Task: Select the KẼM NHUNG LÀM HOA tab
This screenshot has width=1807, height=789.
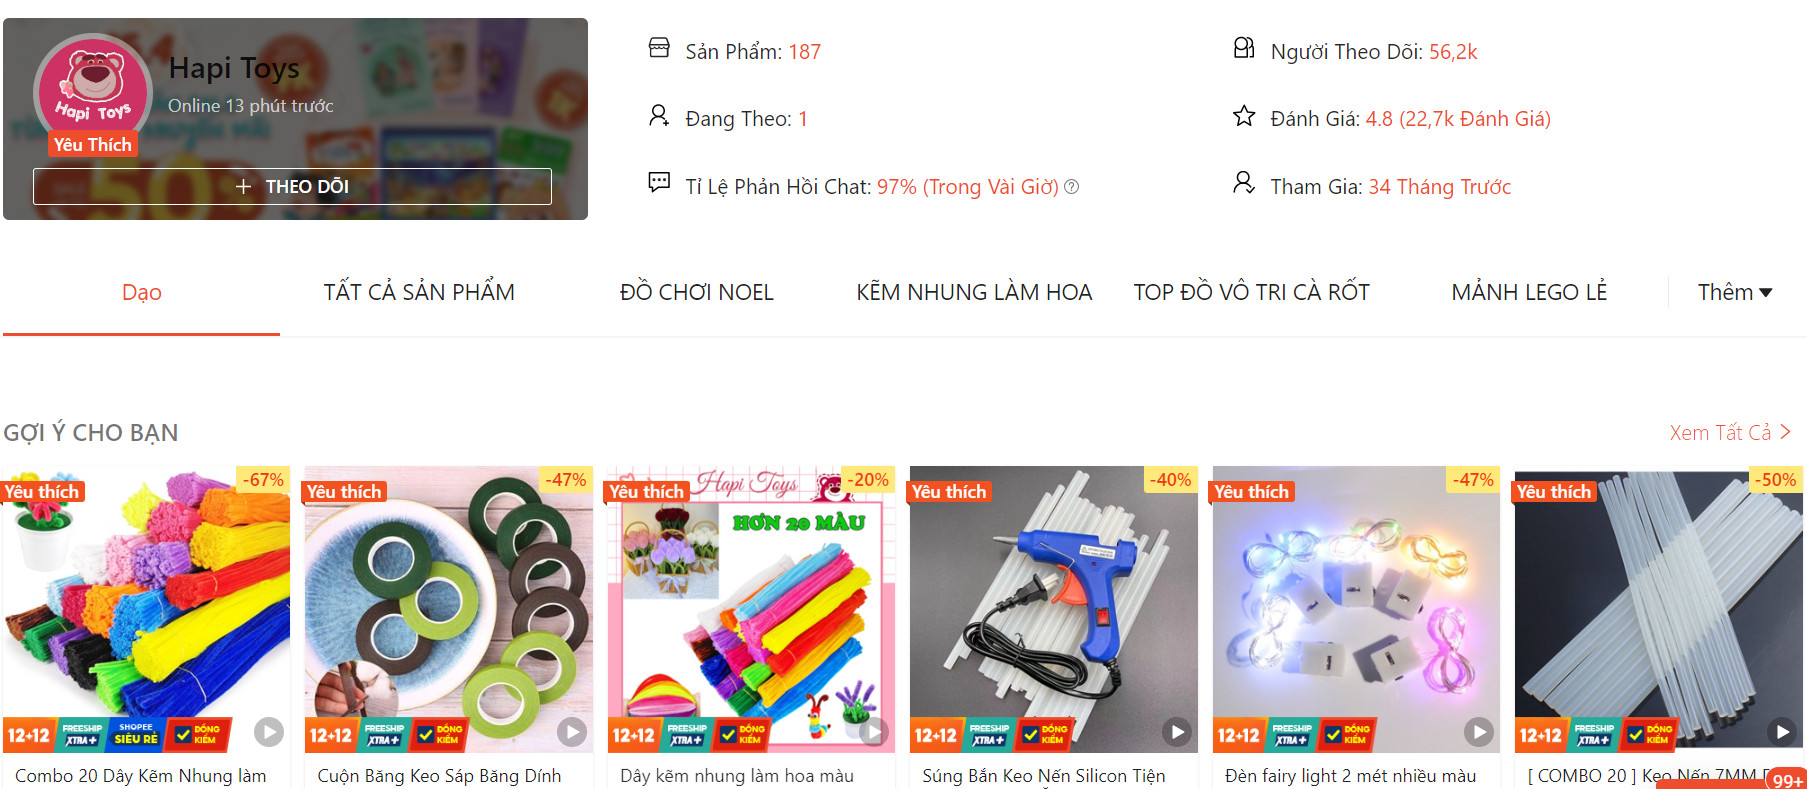Action: (974, 292)
